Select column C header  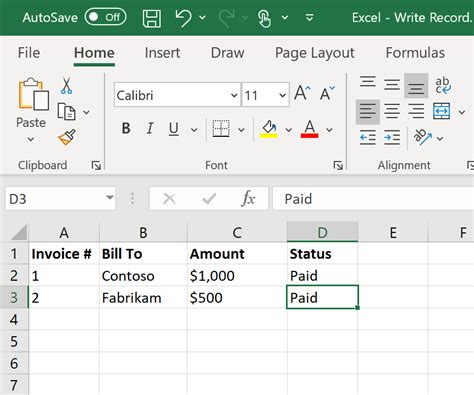(x=237, y=232)
